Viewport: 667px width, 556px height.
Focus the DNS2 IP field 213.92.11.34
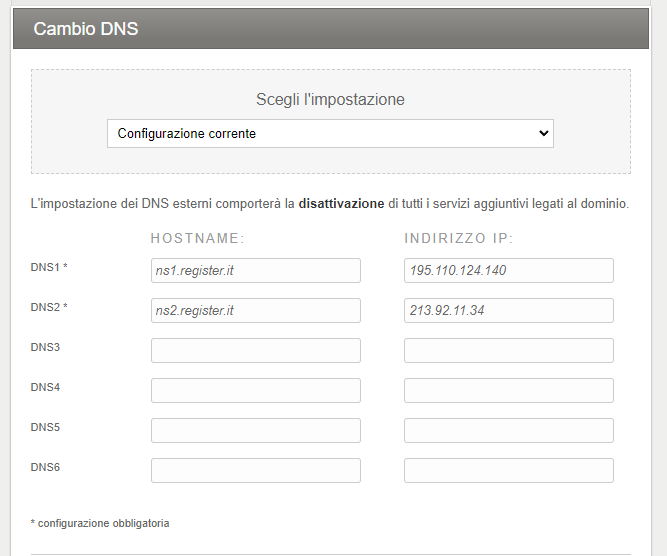pos(508,311)
